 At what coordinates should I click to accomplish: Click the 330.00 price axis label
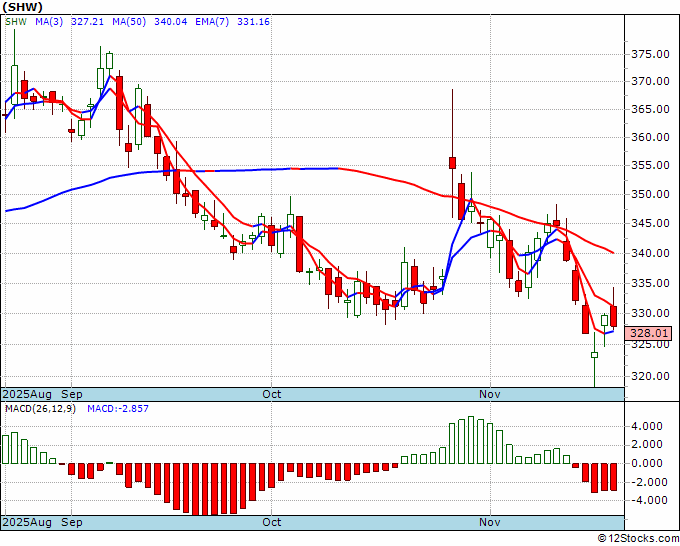[650, 313]
